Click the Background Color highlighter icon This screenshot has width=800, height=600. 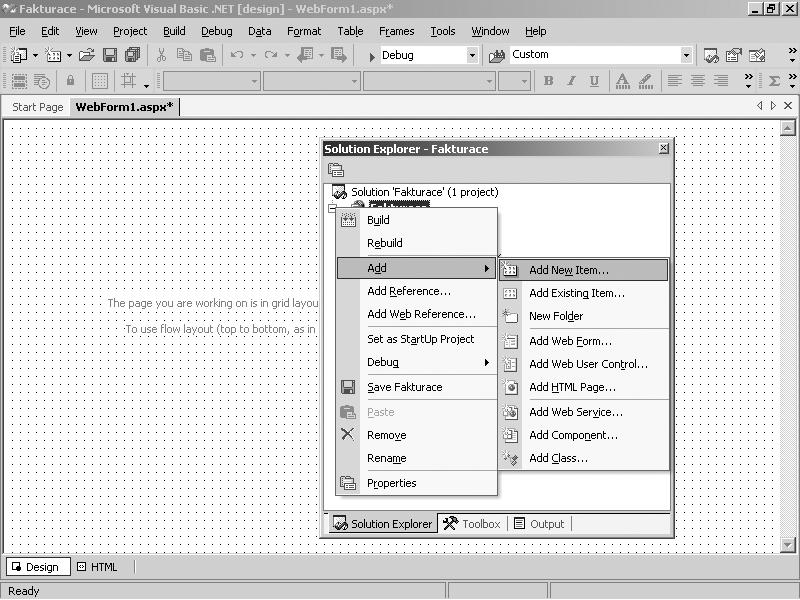coord(645,81)
